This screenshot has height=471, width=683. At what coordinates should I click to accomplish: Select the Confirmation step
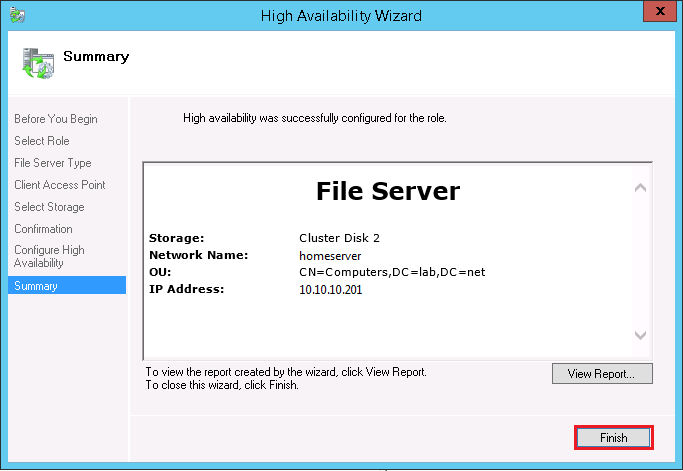tap(44, 229)
